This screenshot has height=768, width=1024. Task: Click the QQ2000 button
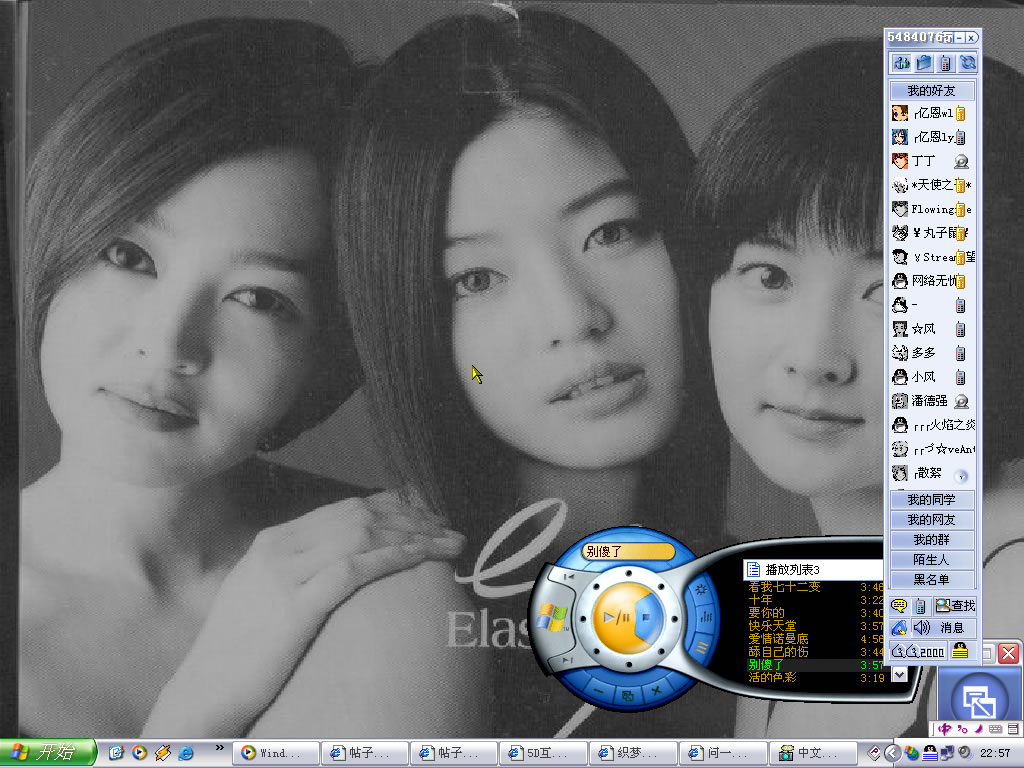(x=918, y=651)
